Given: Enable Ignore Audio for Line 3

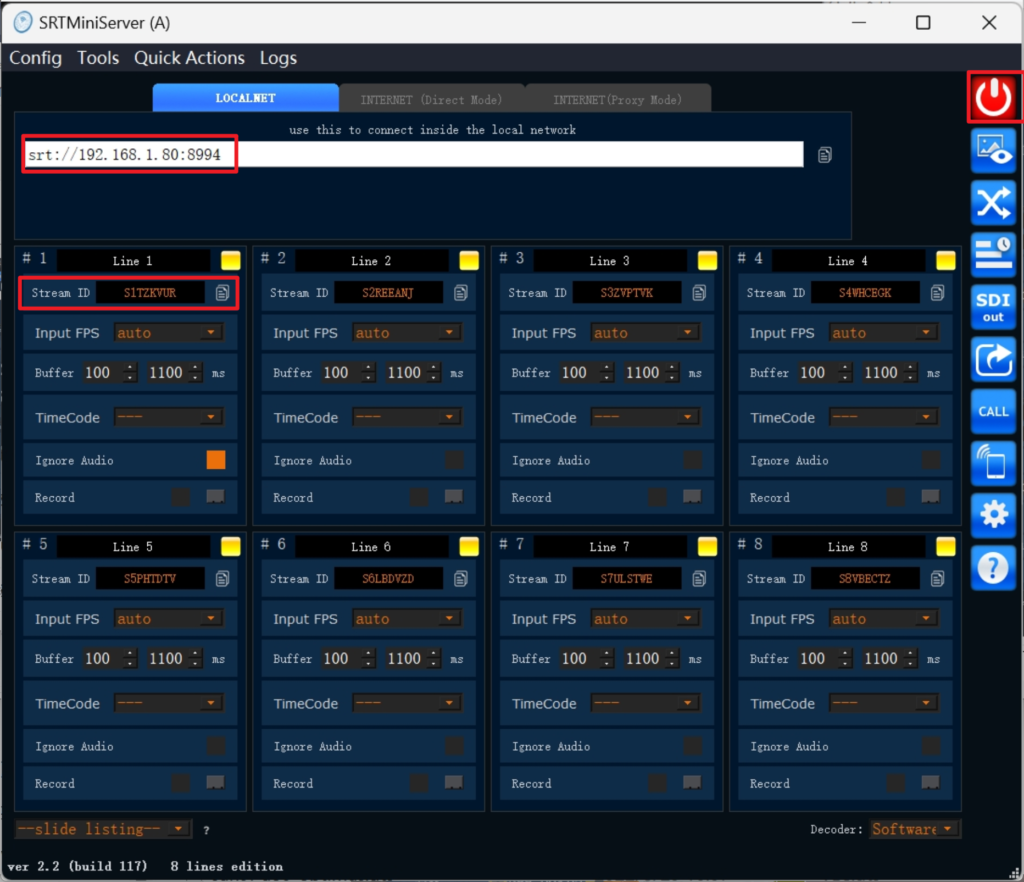Looking at the screenshot, I should coord(692,460).
